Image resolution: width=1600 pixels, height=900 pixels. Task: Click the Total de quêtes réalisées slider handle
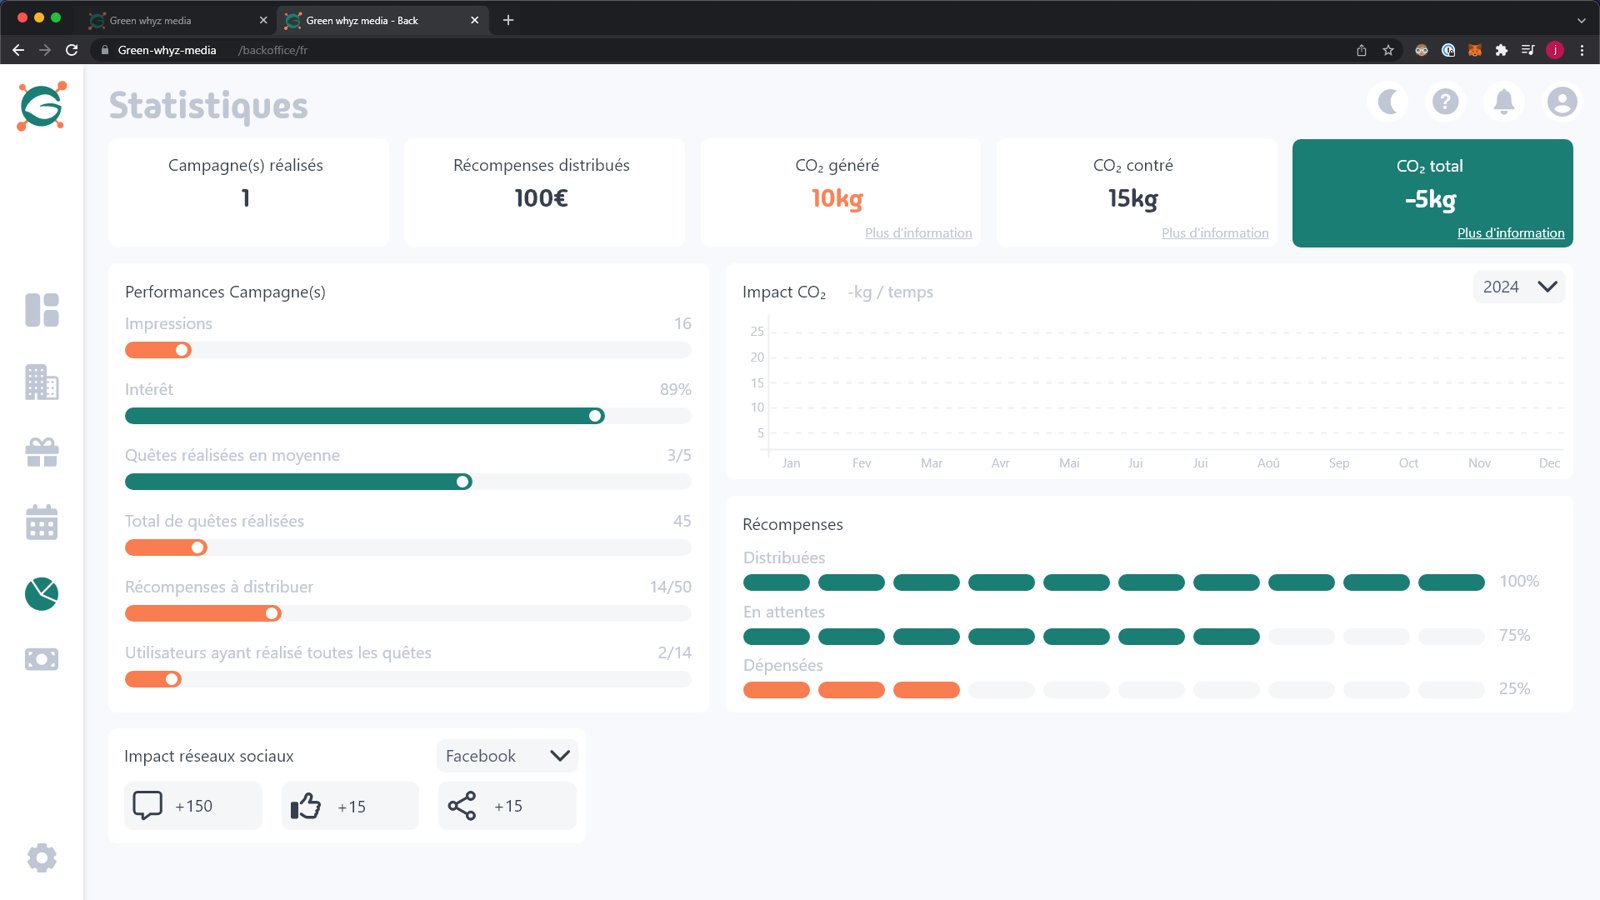[x=198, y=548]
